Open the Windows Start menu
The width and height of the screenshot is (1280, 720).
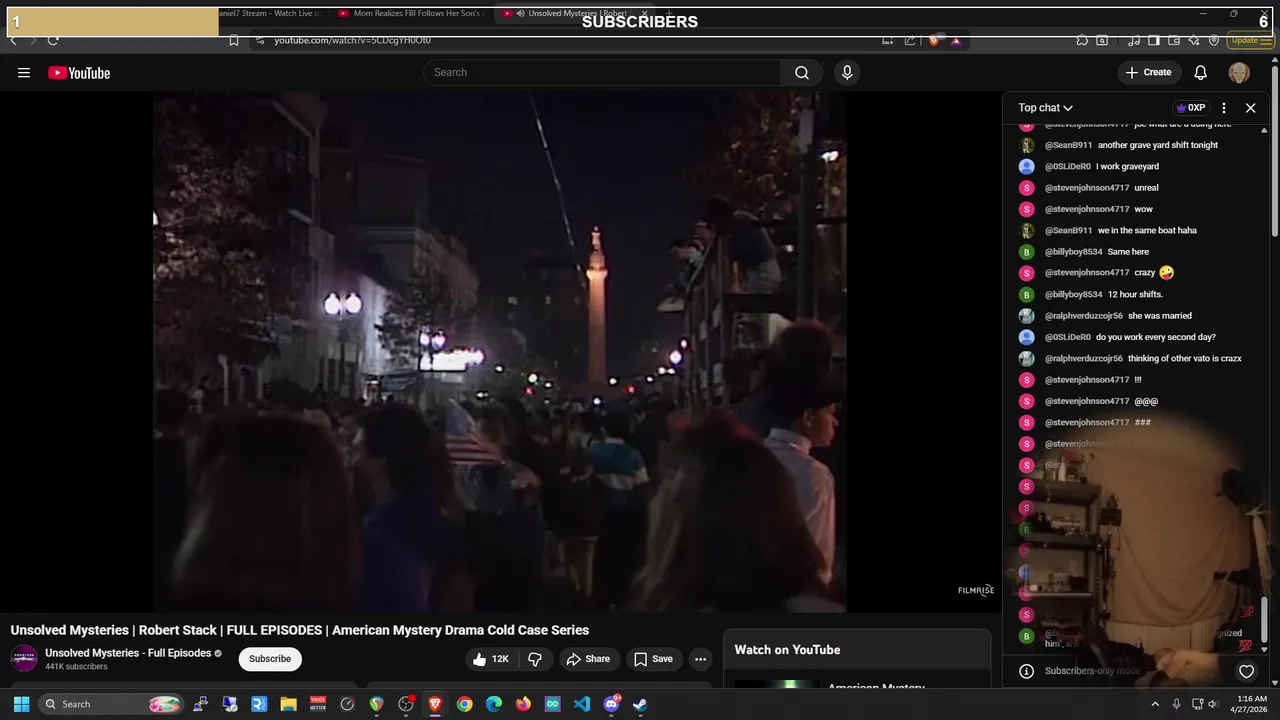pos(21,704)
